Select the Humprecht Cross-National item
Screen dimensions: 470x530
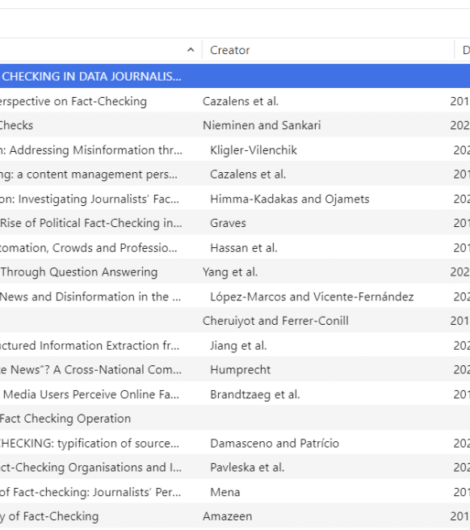point(235,370)
